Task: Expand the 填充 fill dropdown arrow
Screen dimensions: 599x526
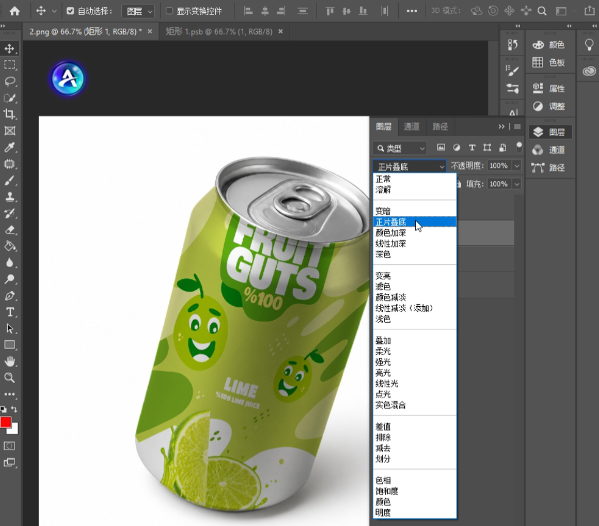Action: point(517,184)
